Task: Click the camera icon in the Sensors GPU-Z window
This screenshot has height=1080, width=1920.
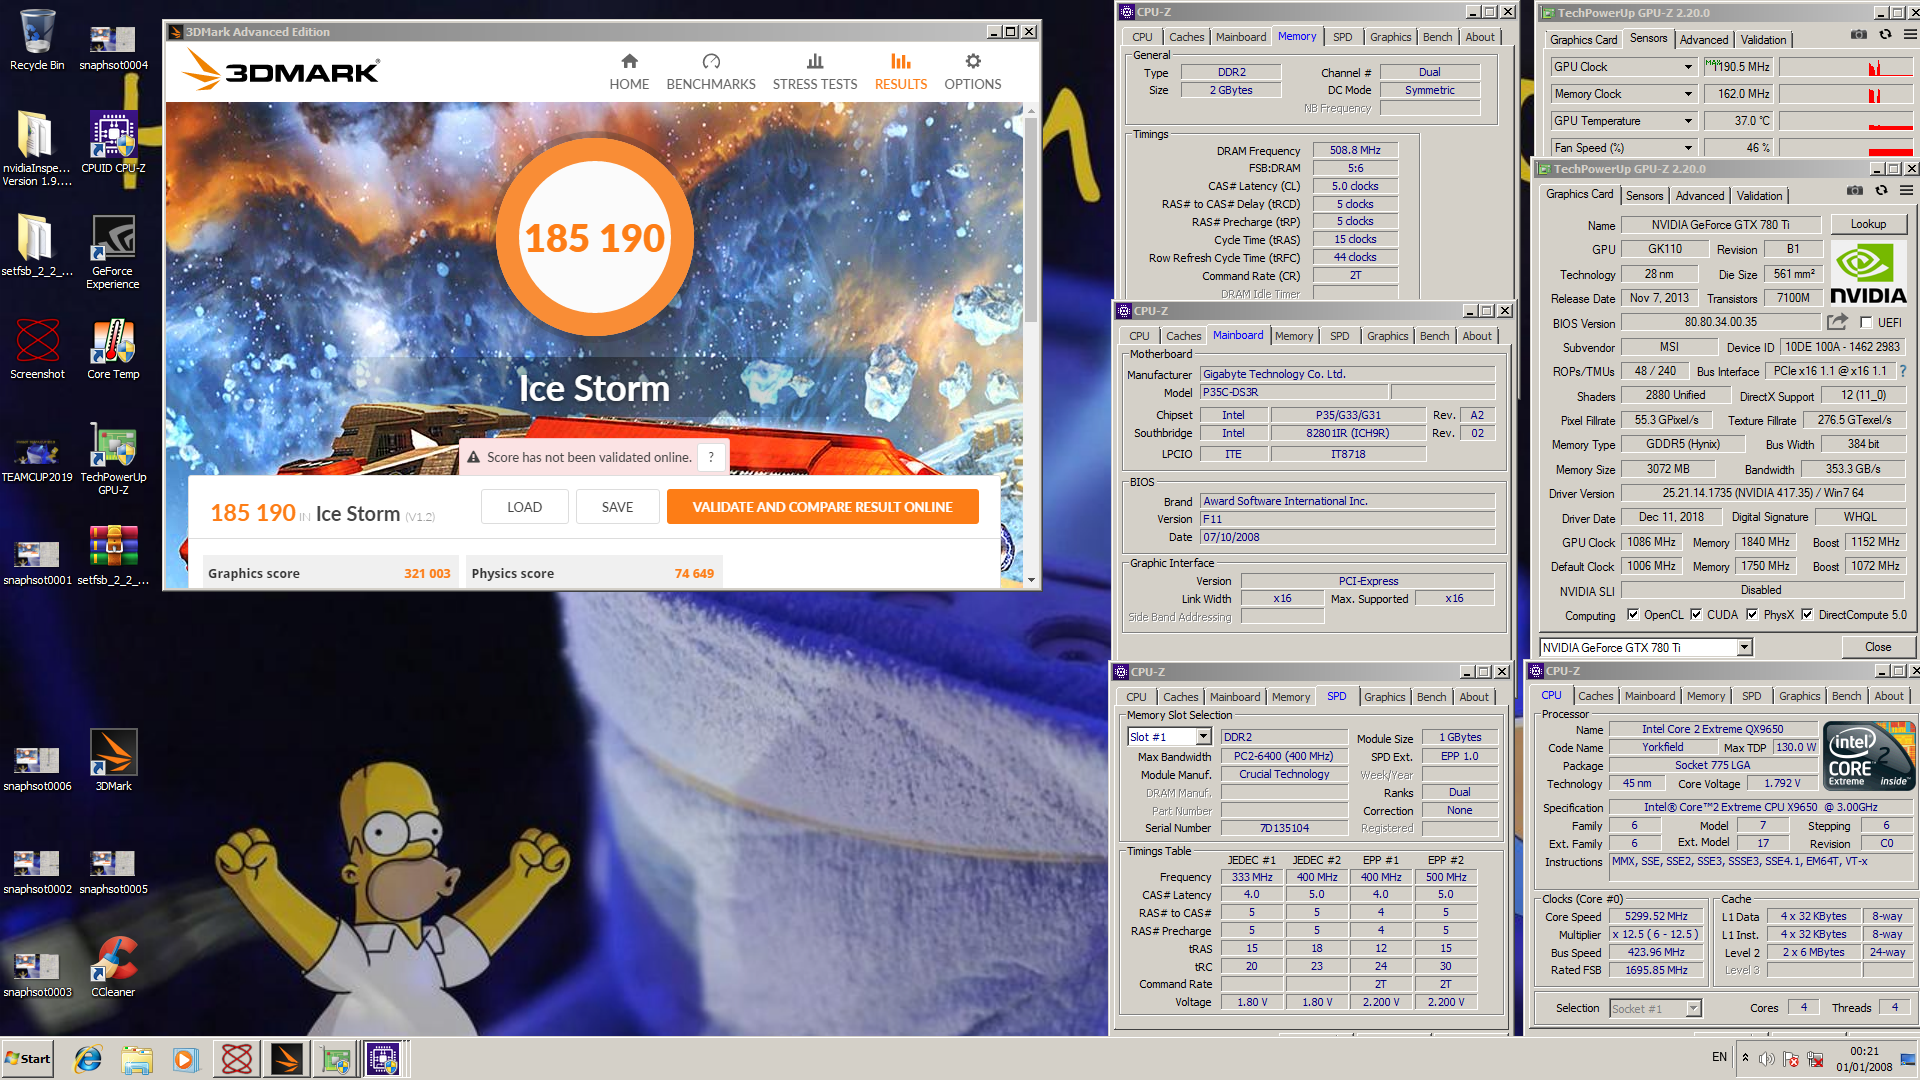Action: [1859, 34]
